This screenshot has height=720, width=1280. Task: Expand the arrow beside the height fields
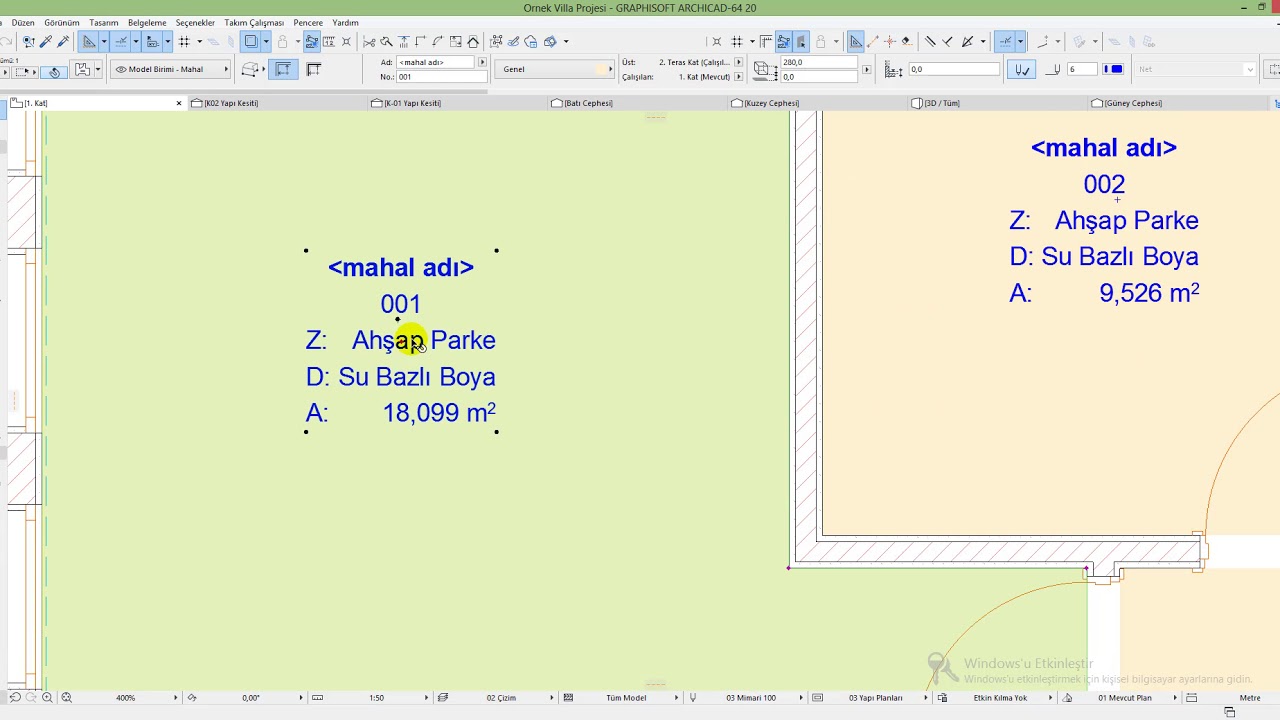(x=866, y=70)
